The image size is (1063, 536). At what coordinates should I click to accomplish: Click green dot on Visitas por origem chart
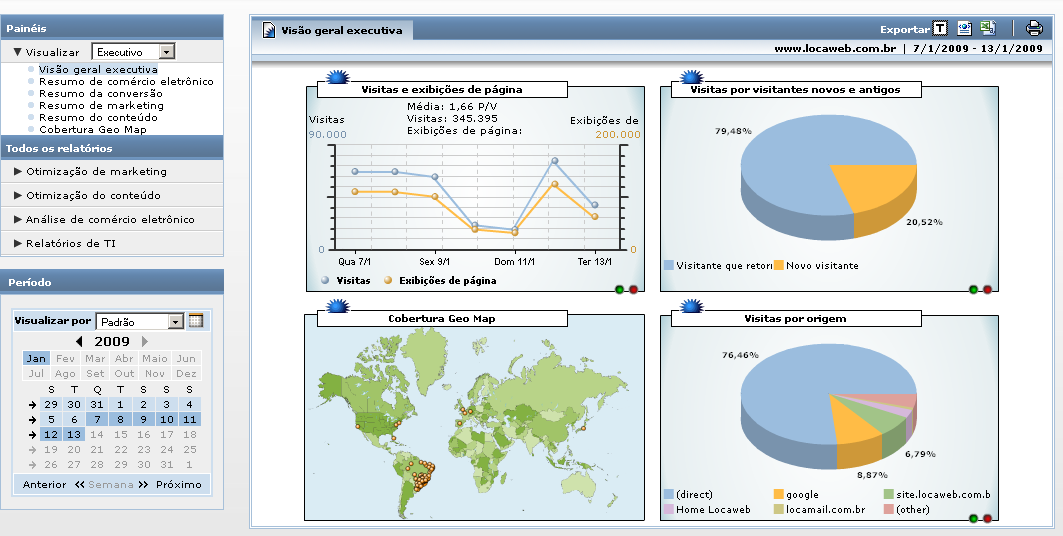click(974, 519)
